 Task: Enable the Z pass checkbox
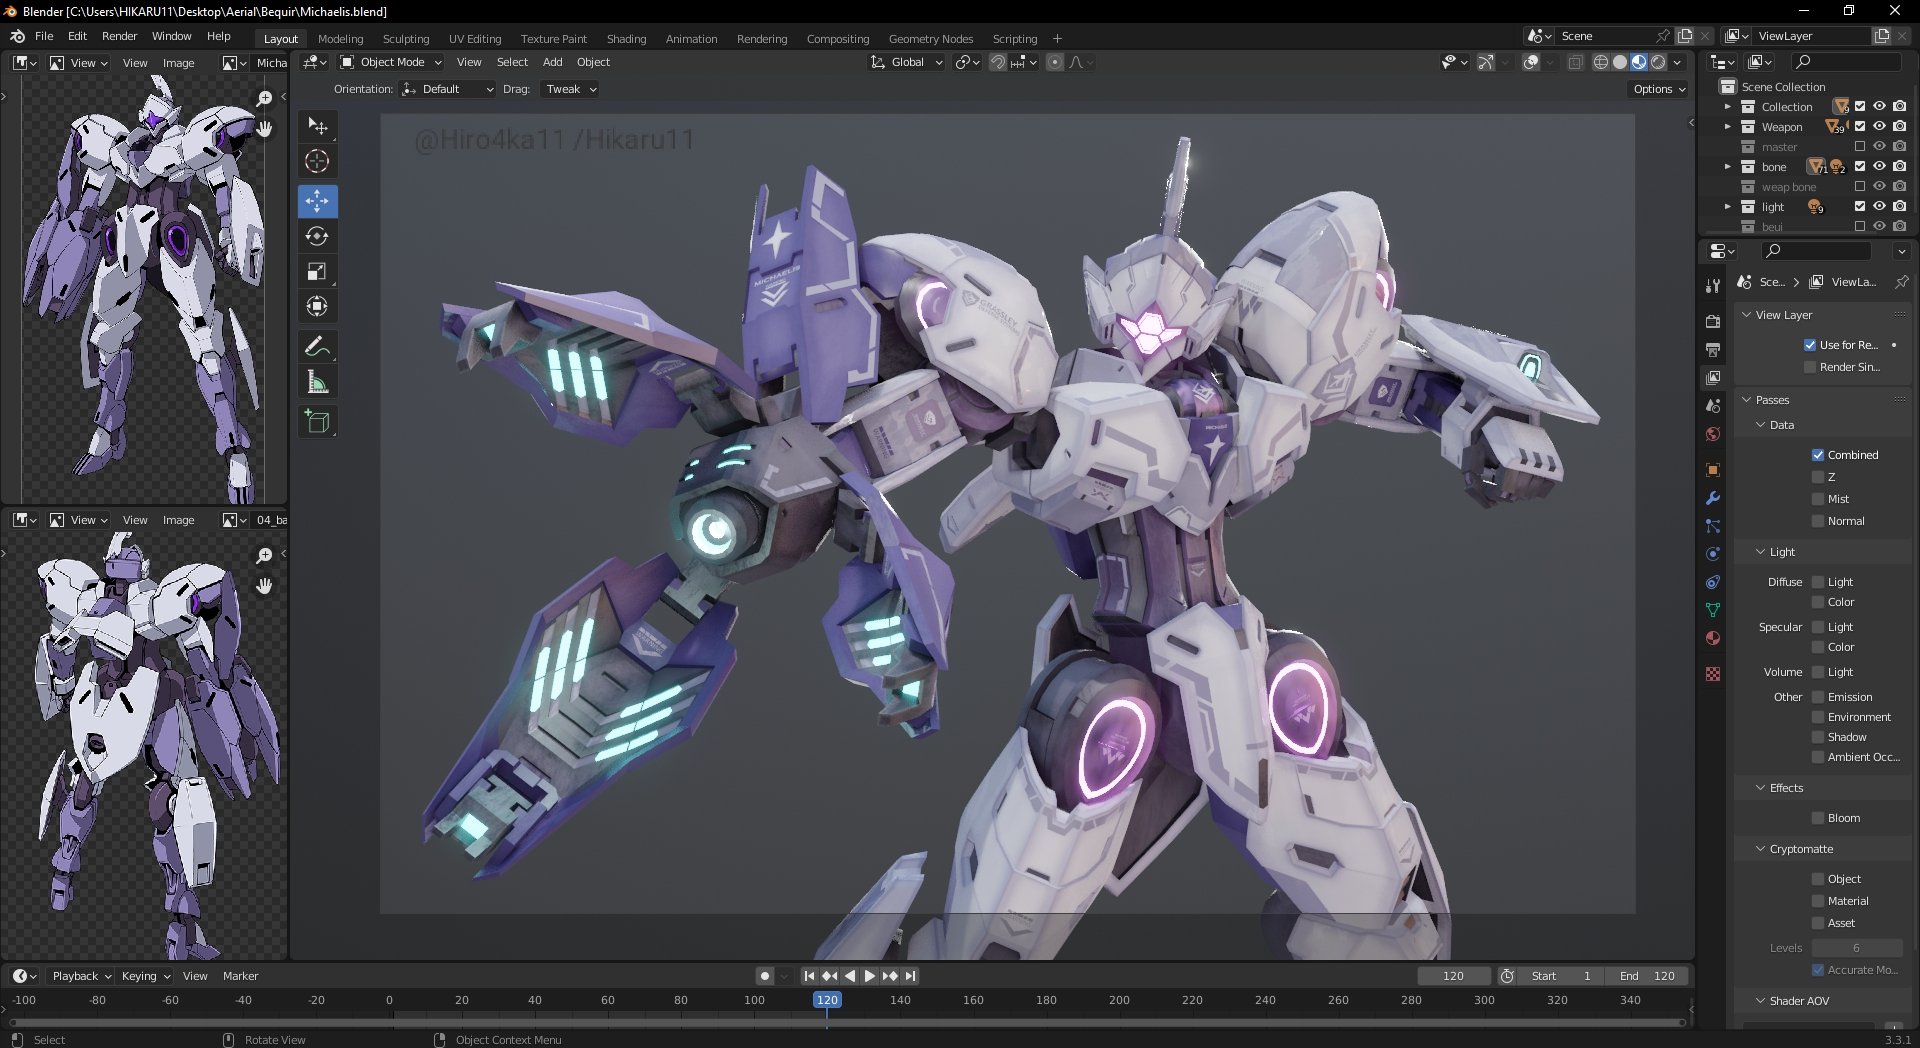pyautogui.click(x=1818, y=477)
